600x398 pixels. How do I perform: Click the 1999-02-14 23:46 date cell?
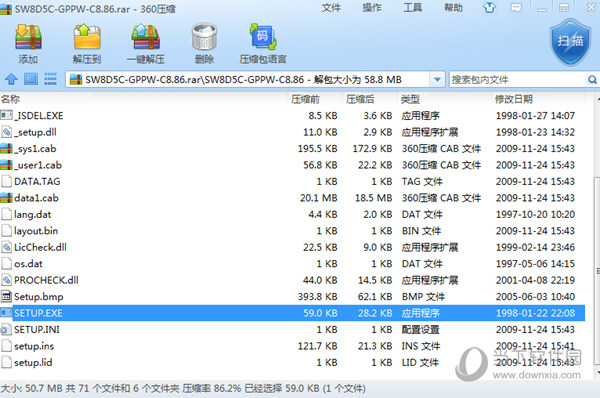(535, 247)
